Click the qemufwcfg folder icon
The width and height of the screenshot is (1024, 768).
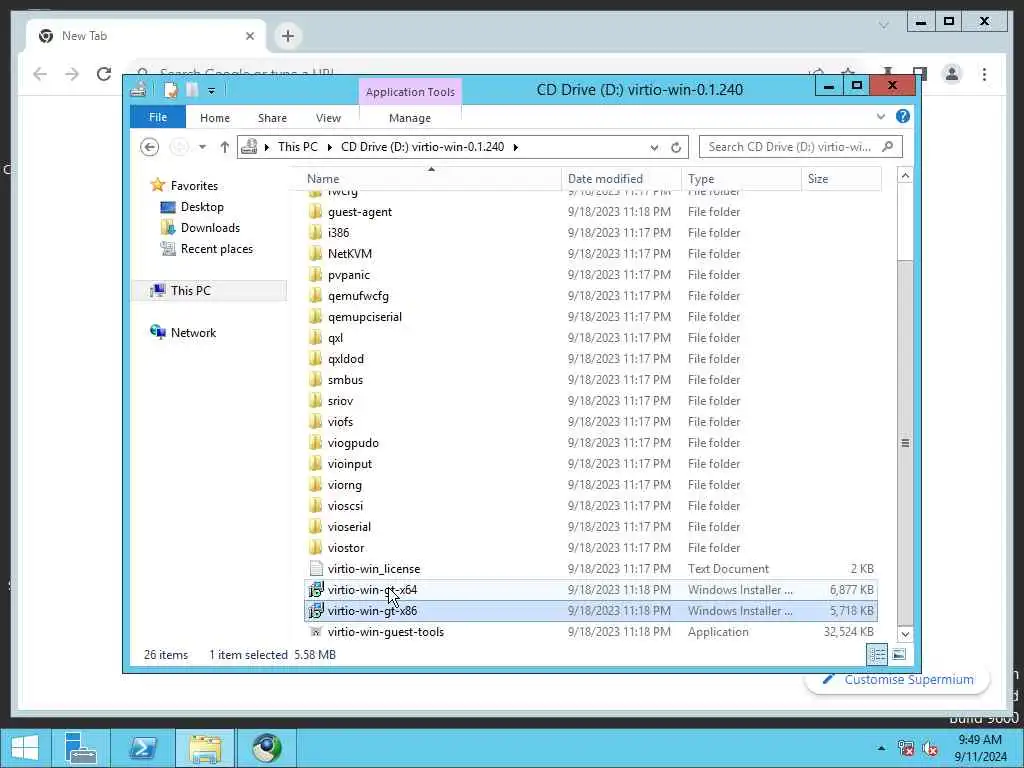(x=316, y=296)
